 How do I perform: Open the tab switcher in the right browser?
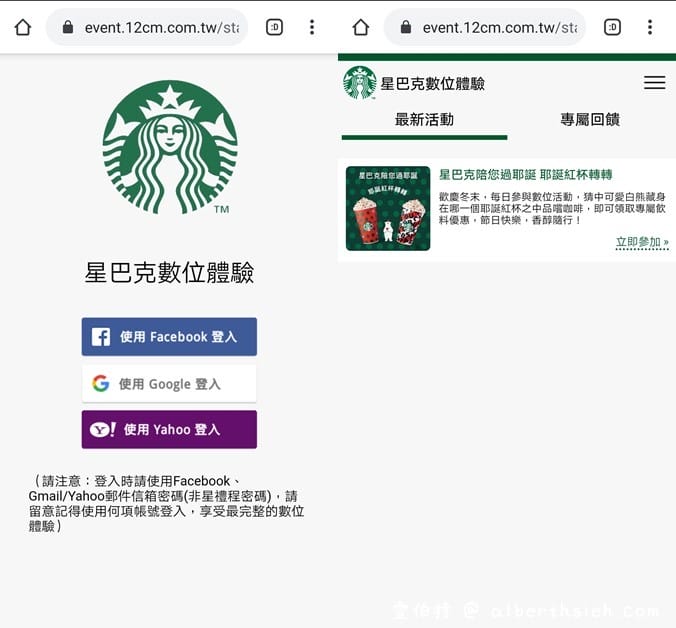pyautogui.click(x=612, y=27)
